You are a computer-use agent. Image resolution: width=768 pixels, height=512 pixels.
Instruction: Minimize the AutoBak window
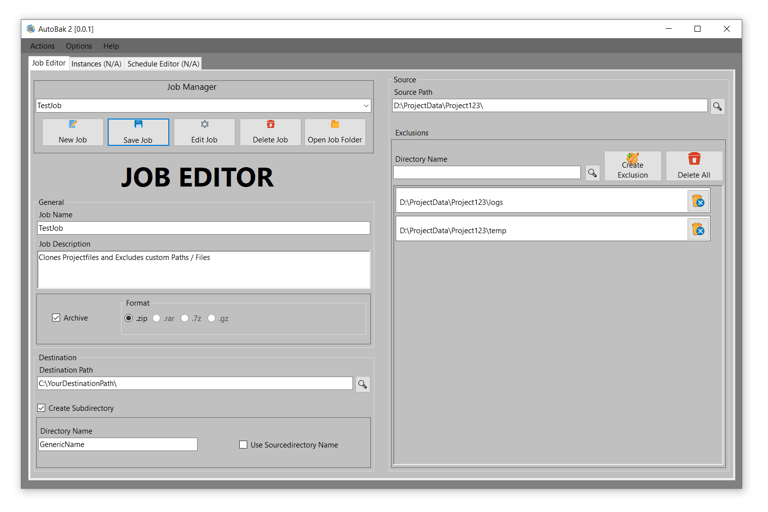point(669,29)
